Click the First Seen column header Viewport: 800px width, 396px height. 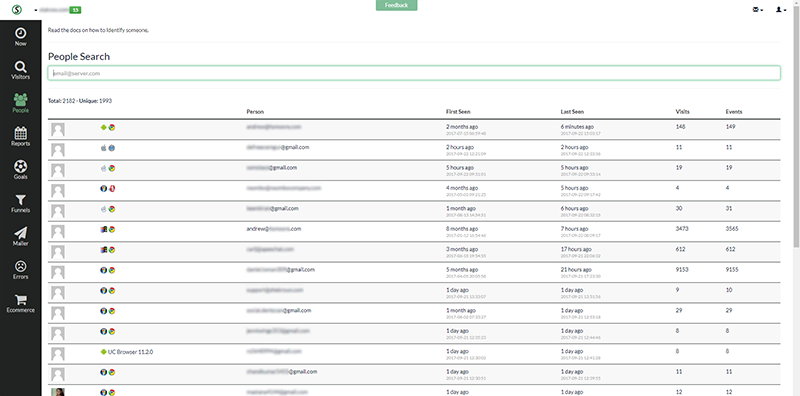click(458, 112)
